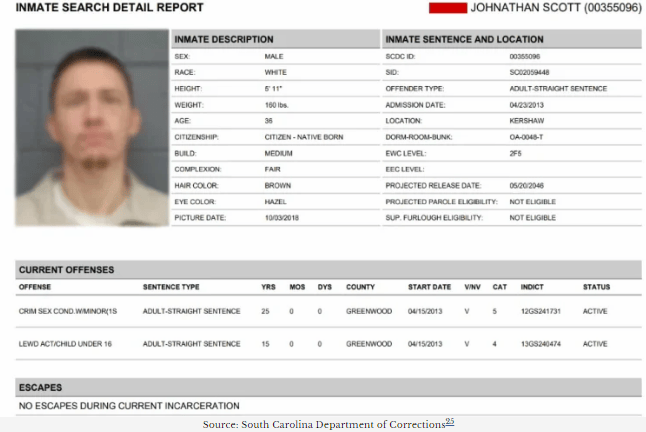Click the DYS column header
Viewport: 646px width, 432px height.
pos(325,287)
